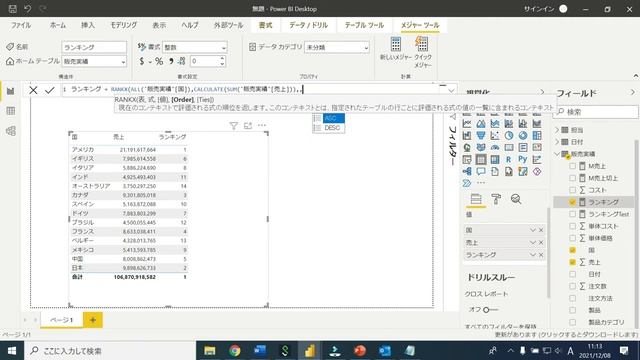
Task: Uncheck the ランキング field checkbox
Action: 572,202
